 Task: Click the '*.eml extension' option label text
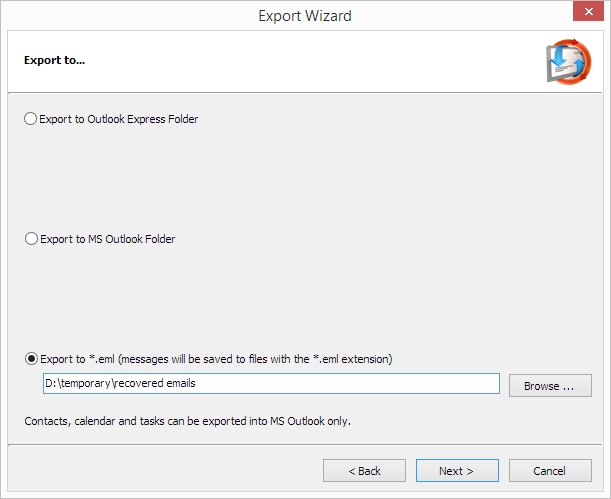point(216,359)
